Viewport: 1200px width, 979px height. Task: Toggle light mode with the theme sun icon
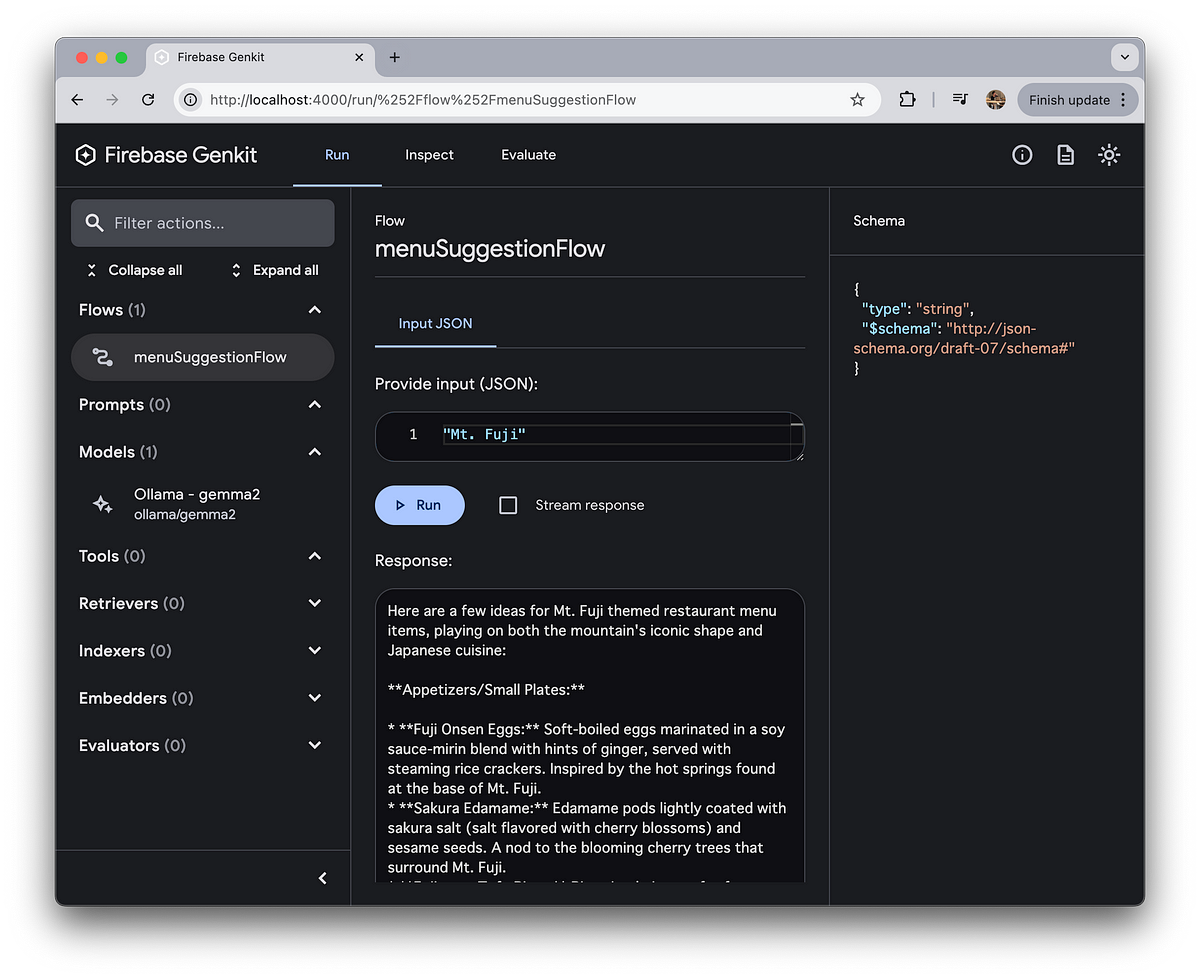(x=1108, y=155)
